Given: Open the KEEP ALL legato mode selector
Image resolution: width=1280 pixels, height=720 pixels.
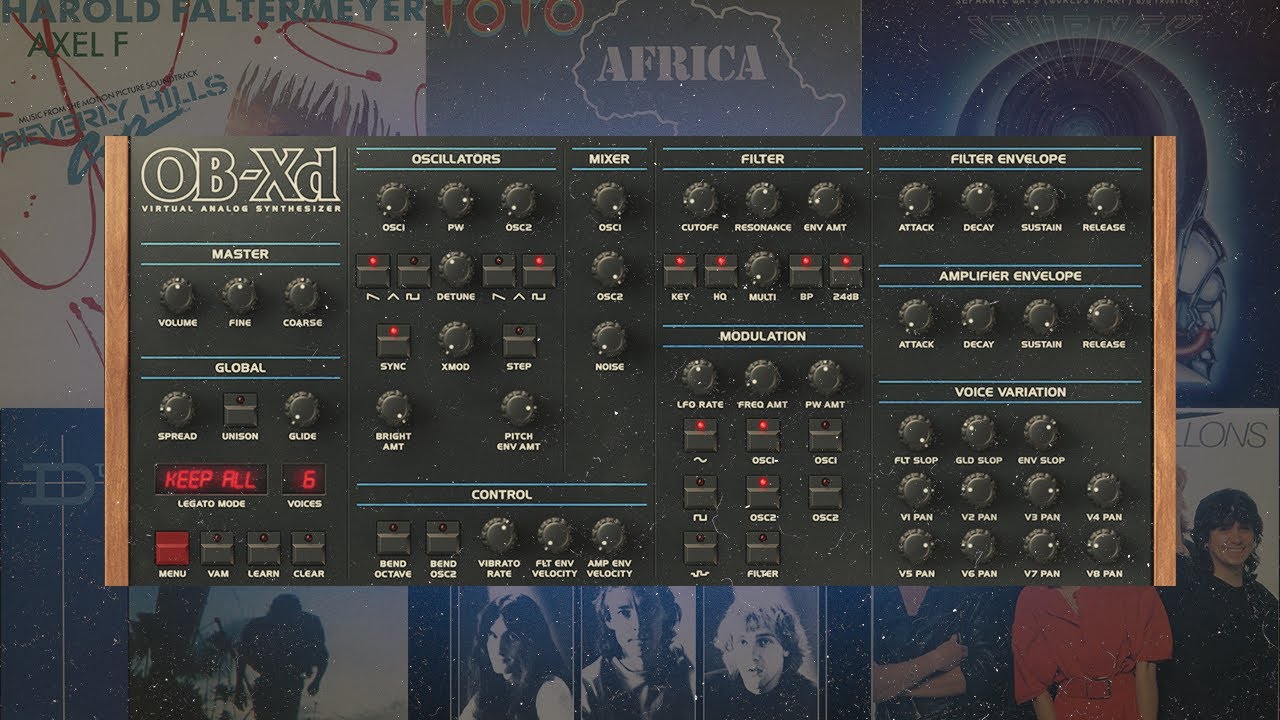Looking at the screenshot, I should coord(211,480).
